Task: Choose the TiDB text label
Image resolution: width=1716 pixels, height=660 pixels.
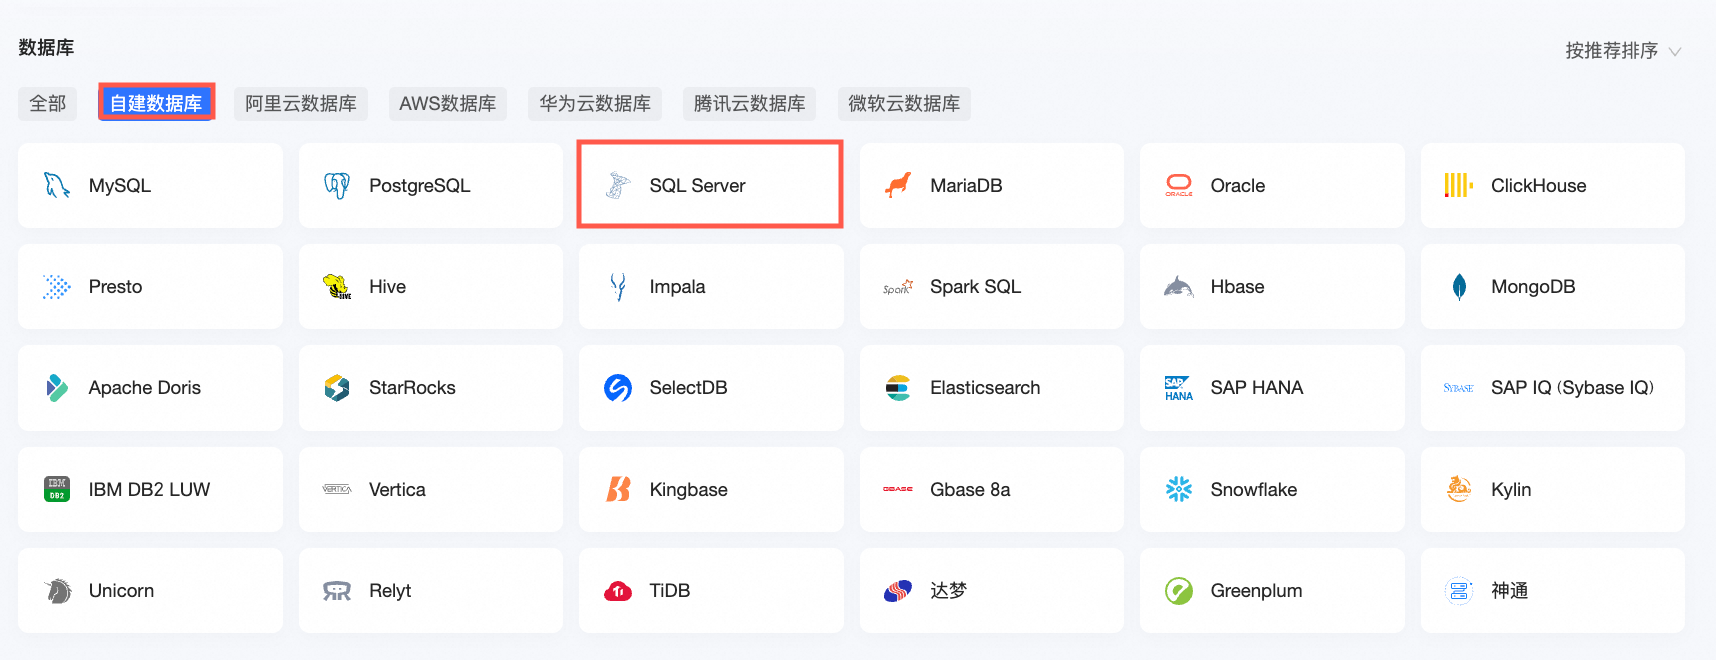Action: click(669, 591)
